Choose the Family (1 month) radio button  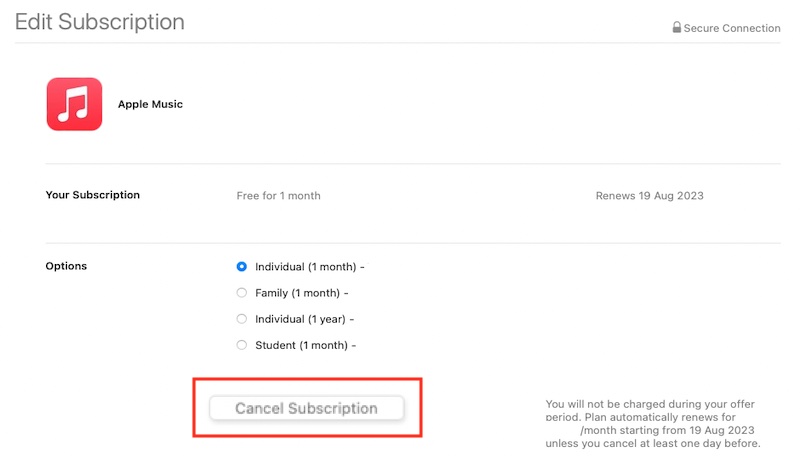pyautogui.click(x=241, y=293)
